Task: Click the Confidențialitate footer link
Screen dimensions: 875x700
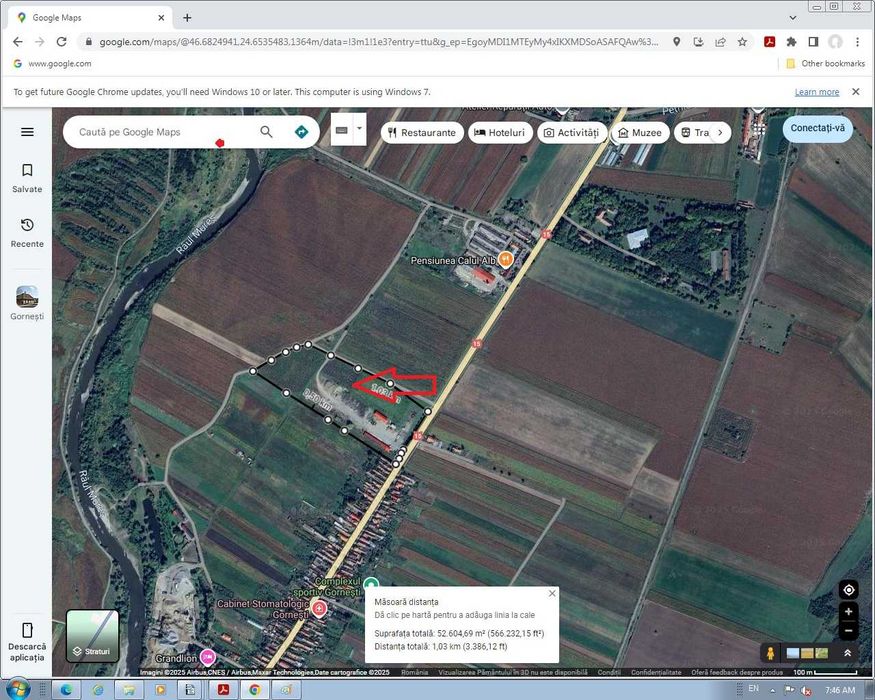Action: [x=656, y=672]
